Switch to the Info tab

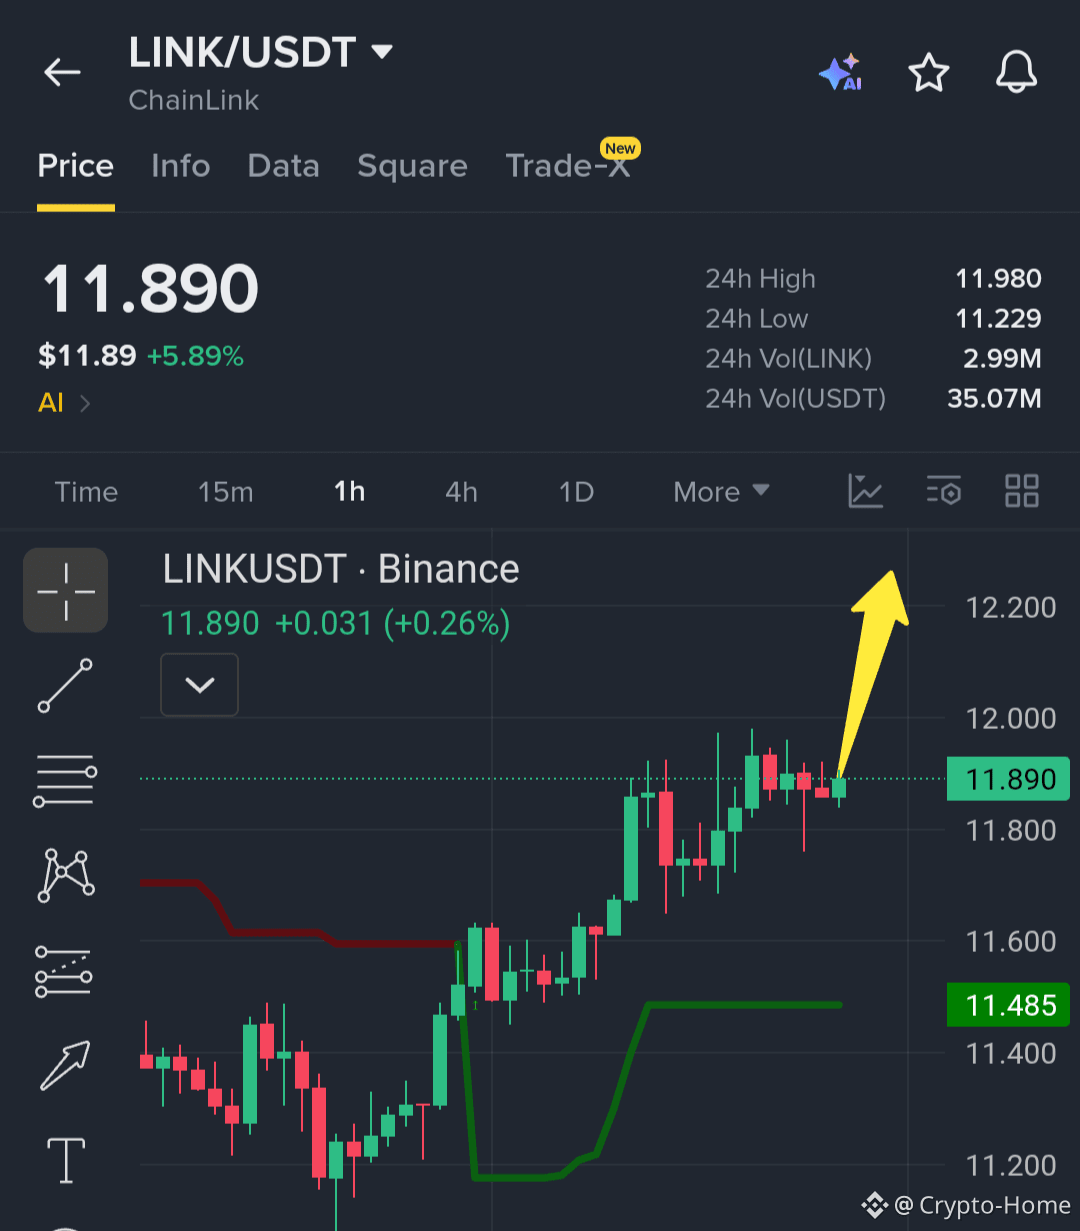point(180,166)
